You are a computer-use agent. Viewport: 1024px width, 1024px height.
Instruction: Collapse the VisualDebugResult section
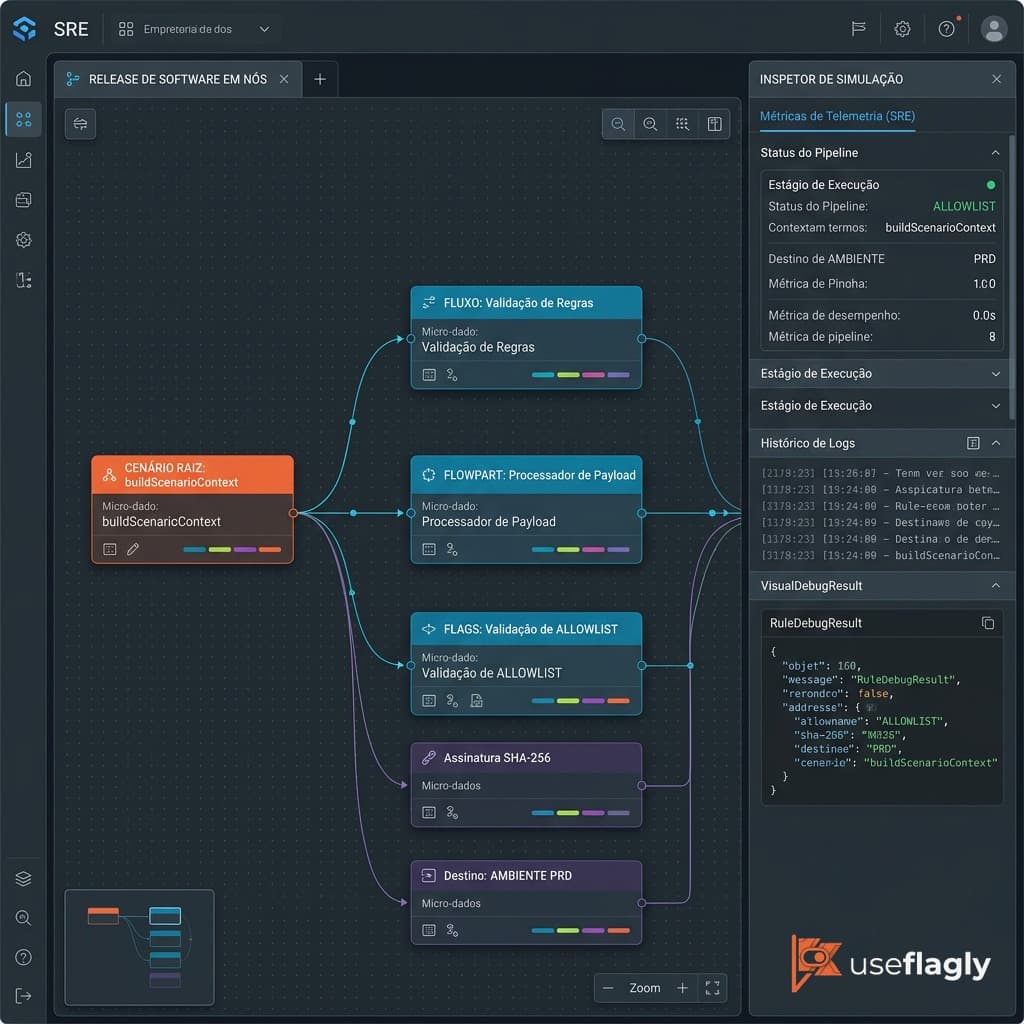click(995, 586)
